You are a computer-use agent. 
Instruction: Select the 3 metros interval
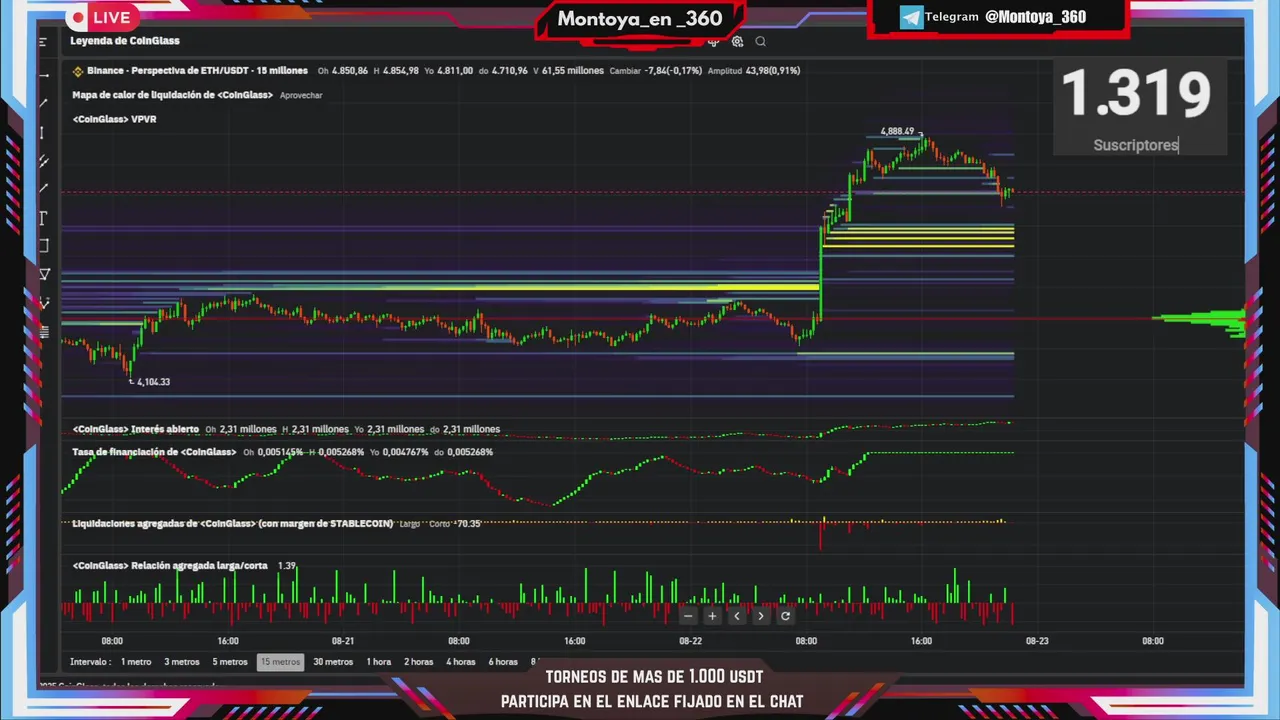point(182,662)
